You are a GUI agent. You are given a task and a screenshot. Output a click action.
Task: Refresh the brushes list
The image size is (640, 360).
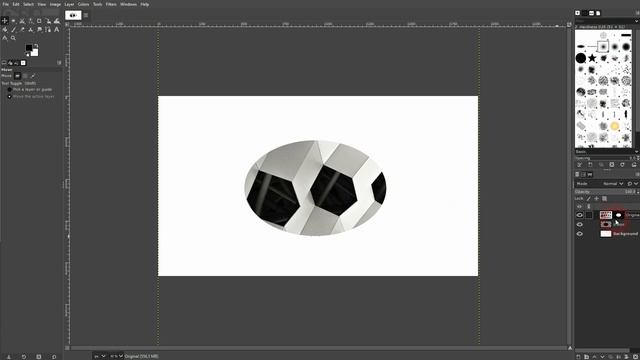pyautogui.click(x=622, y=164)
